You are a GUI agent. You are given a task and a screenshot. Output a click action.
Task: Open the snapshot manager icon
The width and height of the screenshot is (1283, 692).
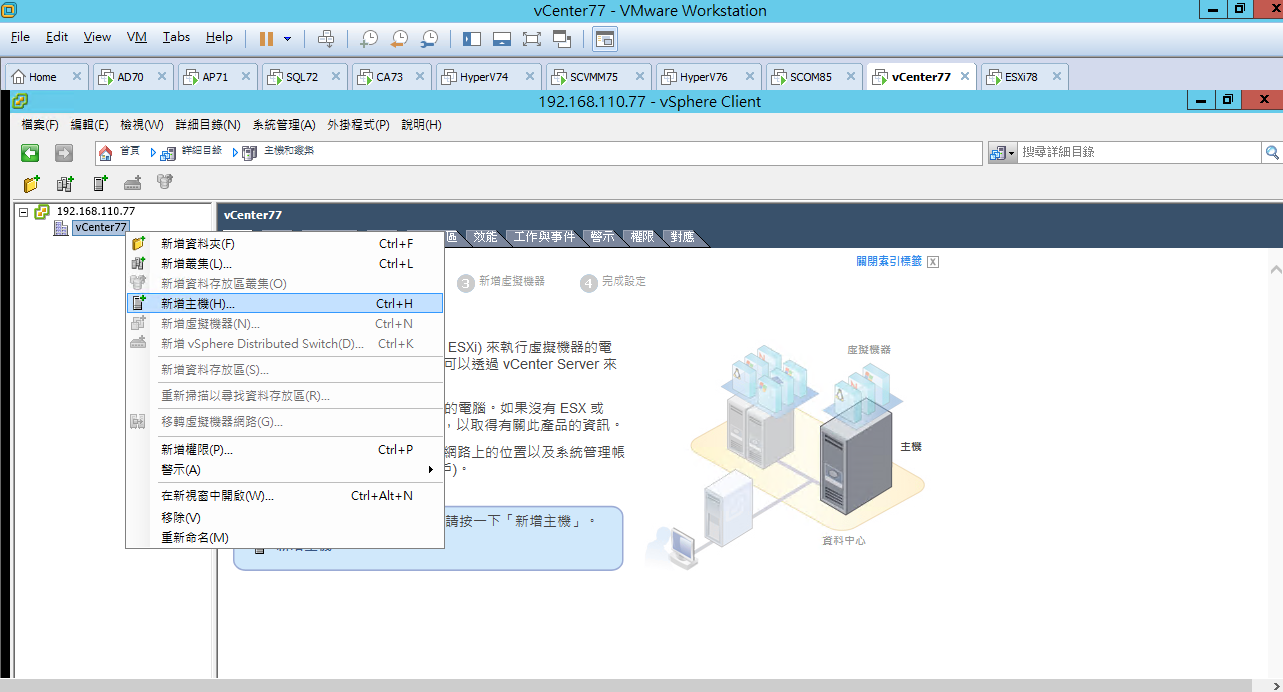[x=429, y=38]
